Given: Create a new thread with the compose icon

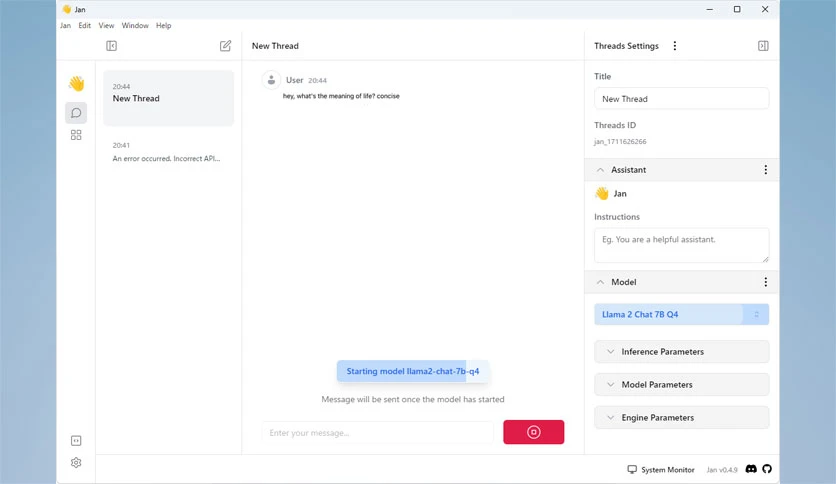Looking at the screenshot, I should coord(226,46).
